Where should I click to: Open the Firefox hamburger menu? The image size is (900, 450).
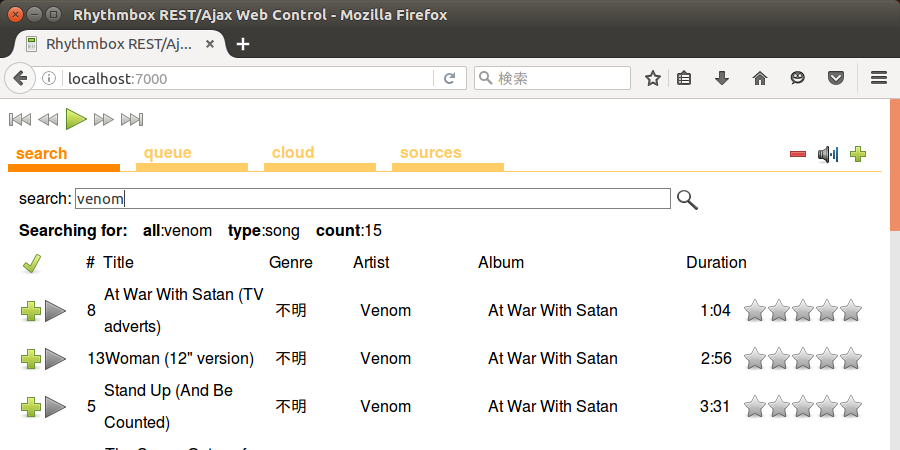879,78
